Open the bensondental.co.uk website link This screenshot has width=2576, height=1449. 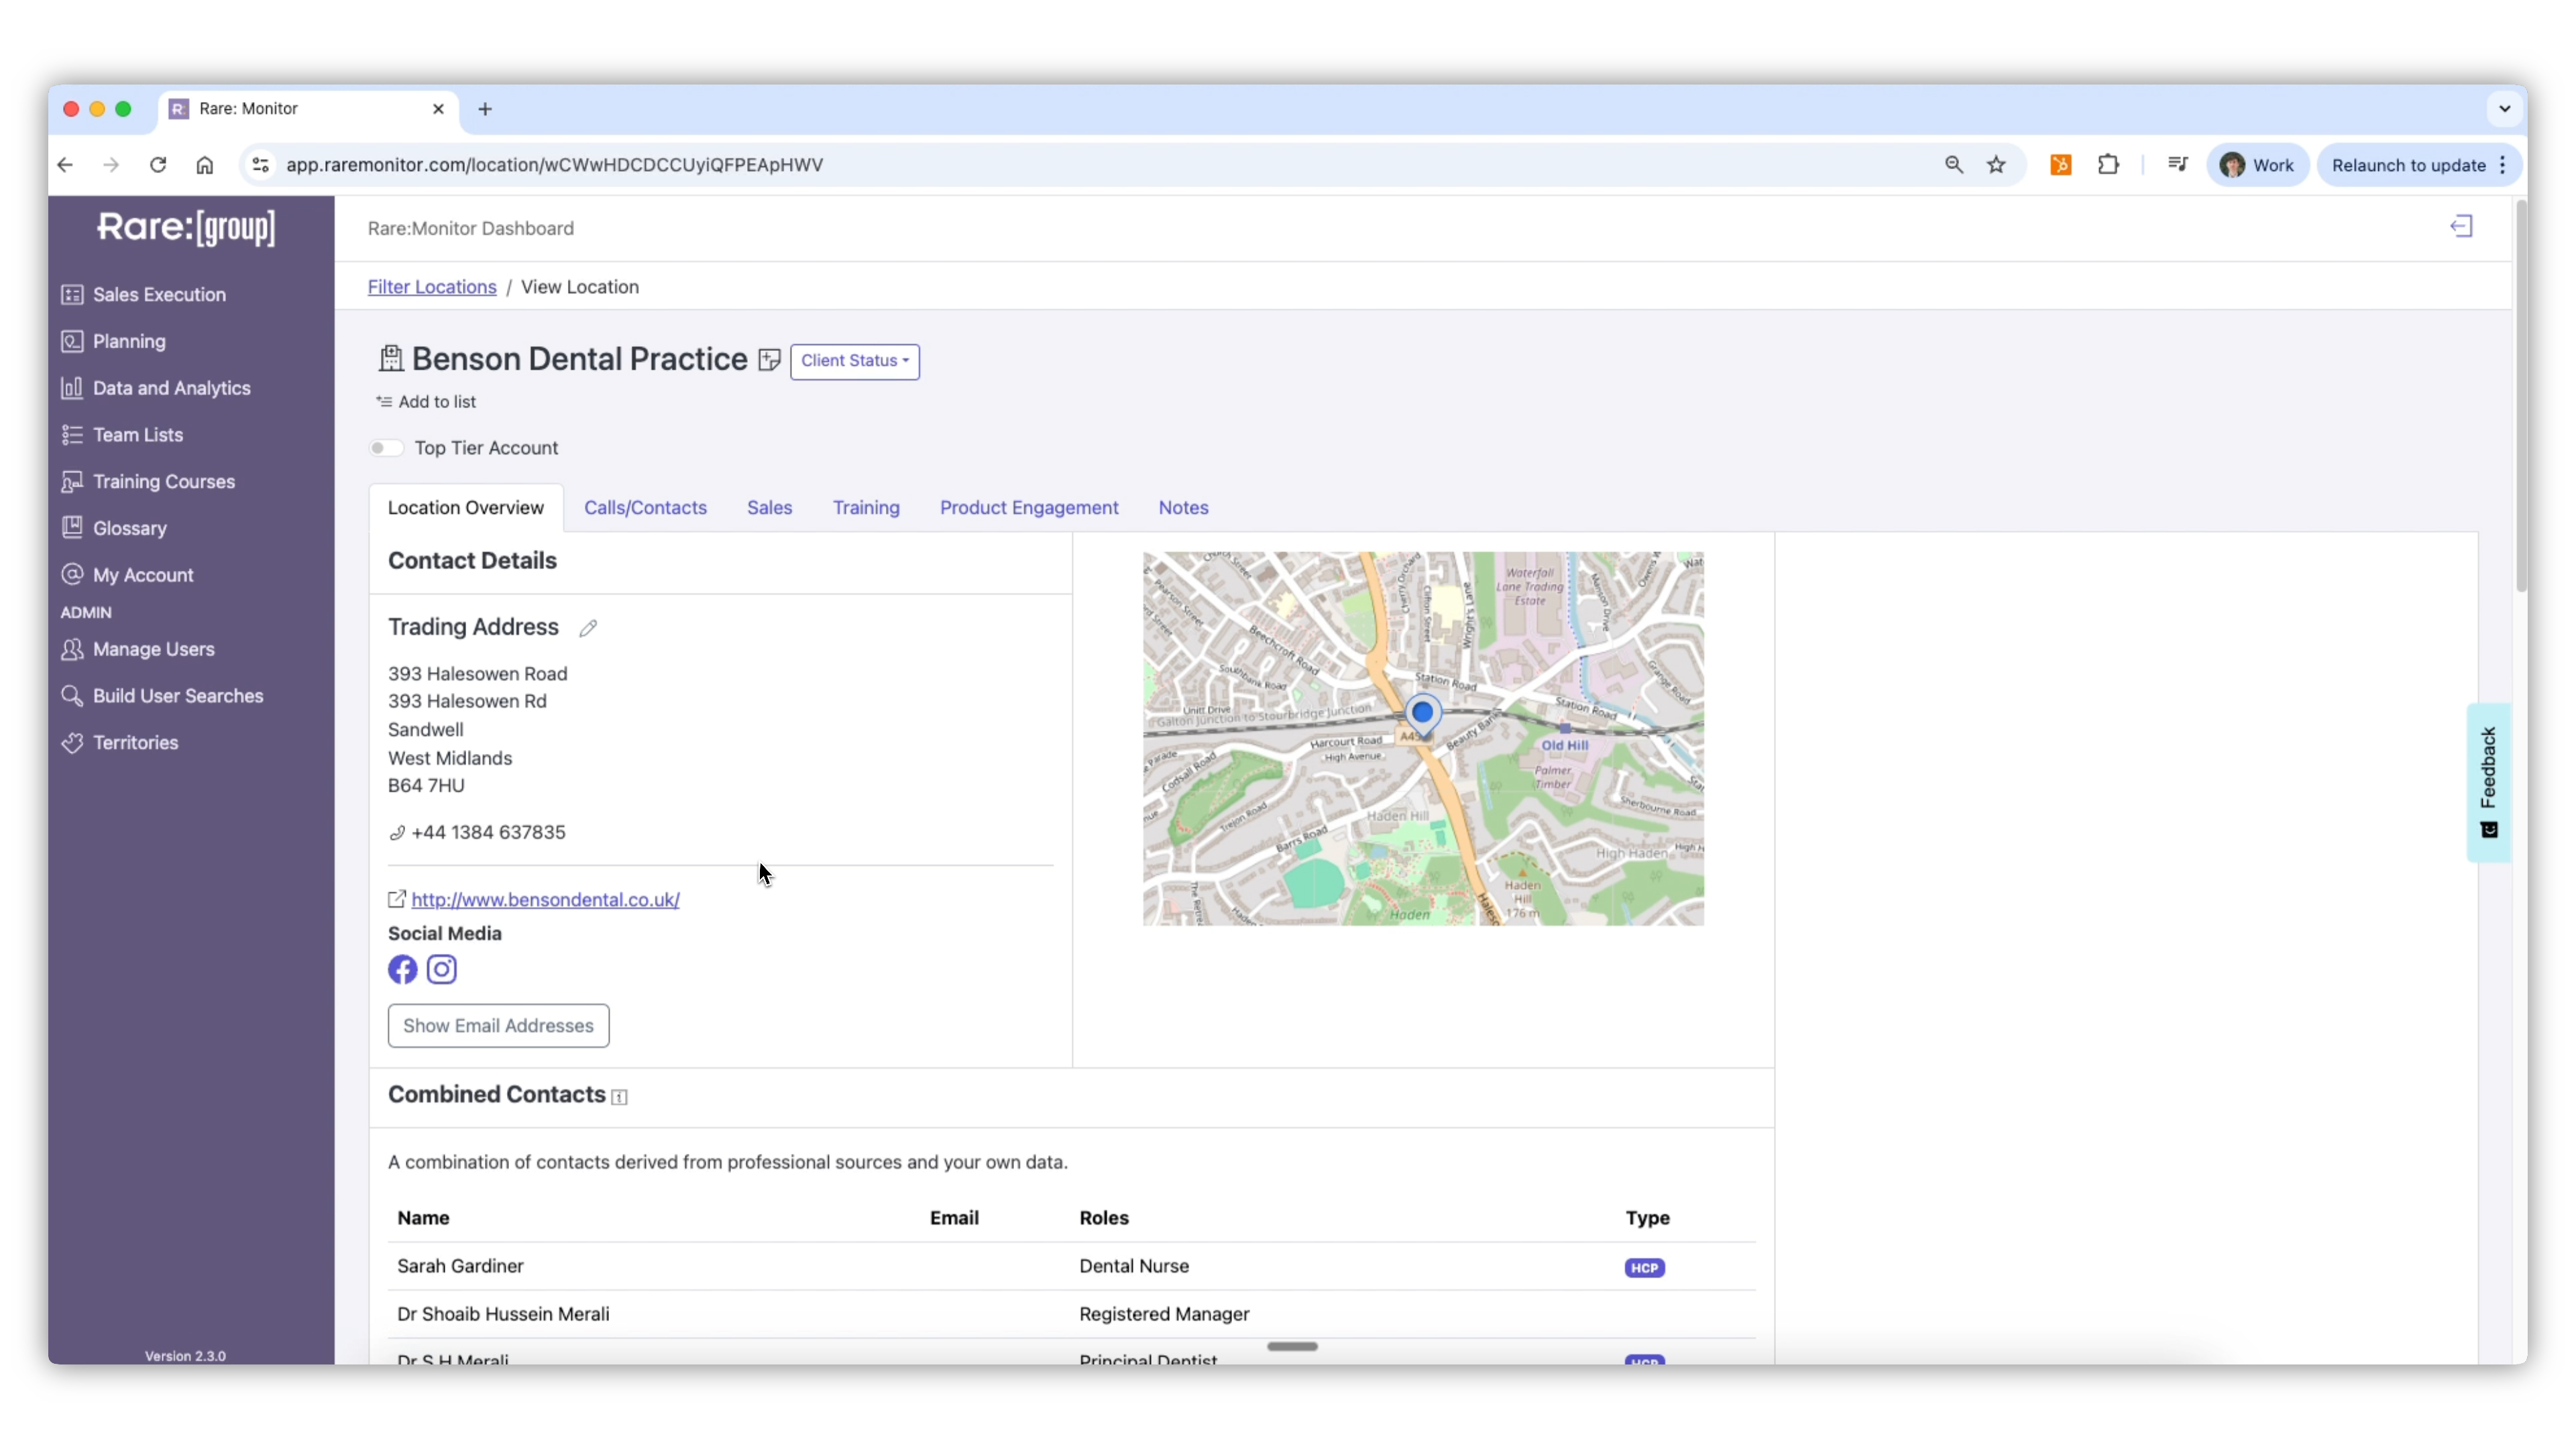545,899
